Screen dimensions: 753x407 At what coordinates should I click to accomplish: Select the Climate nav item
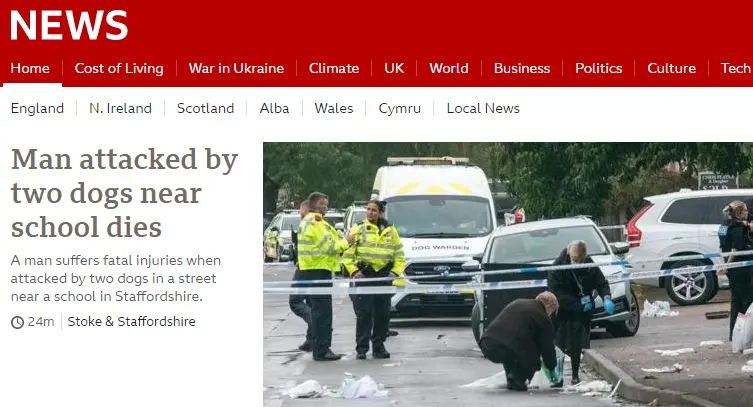334,68
